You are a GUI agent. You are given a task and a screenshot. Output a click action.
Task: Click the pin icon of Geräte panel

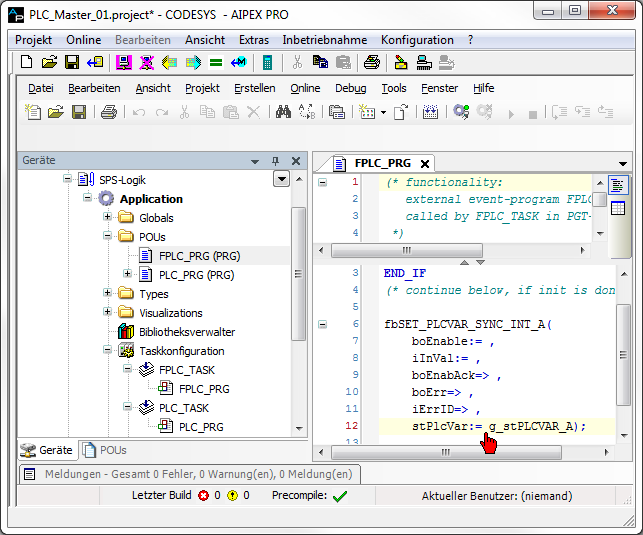[276, 161]
